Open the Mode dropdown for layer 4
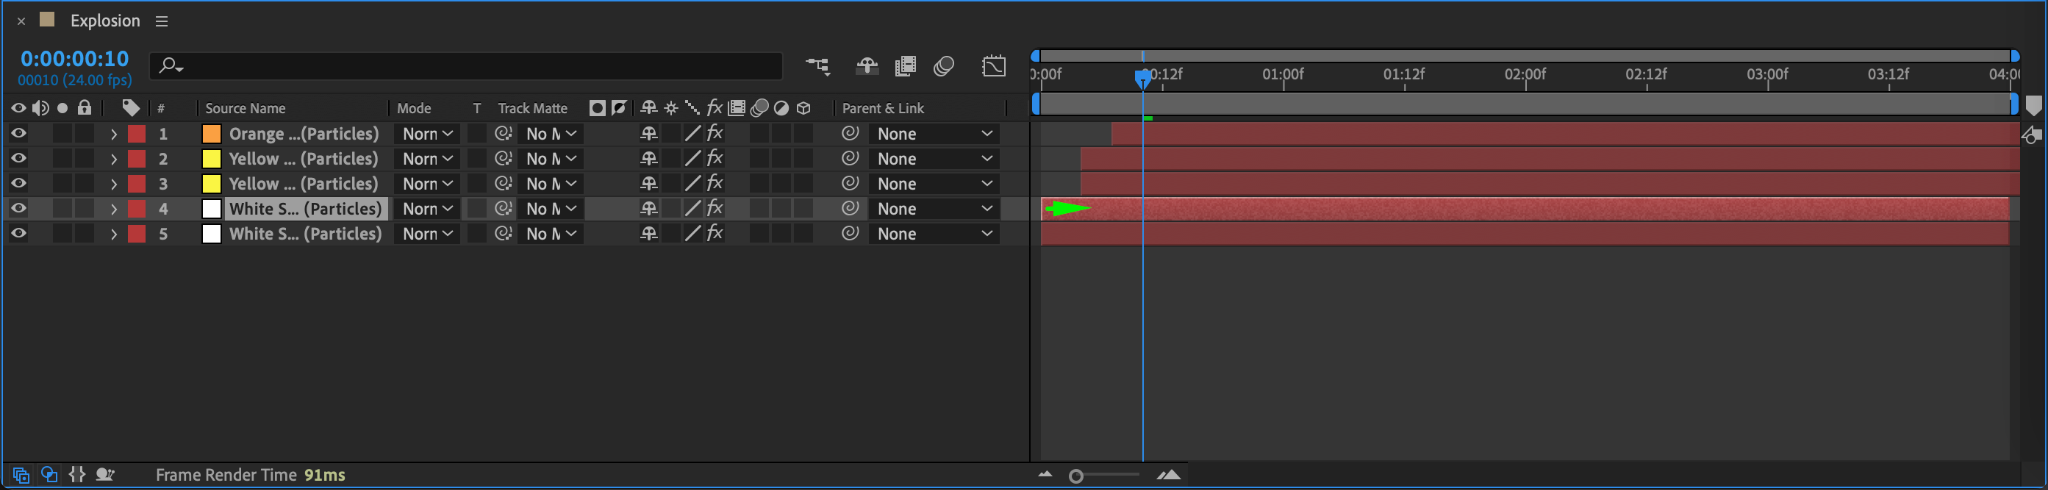Viewport: 2048px width, 490px height. pyautogui.click(x=427, y=209)
